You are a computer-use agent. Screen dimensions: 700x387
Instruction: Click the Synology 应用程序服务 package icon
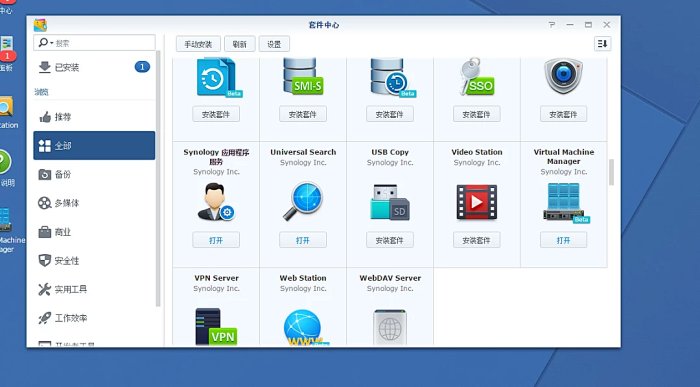(216, 202)
